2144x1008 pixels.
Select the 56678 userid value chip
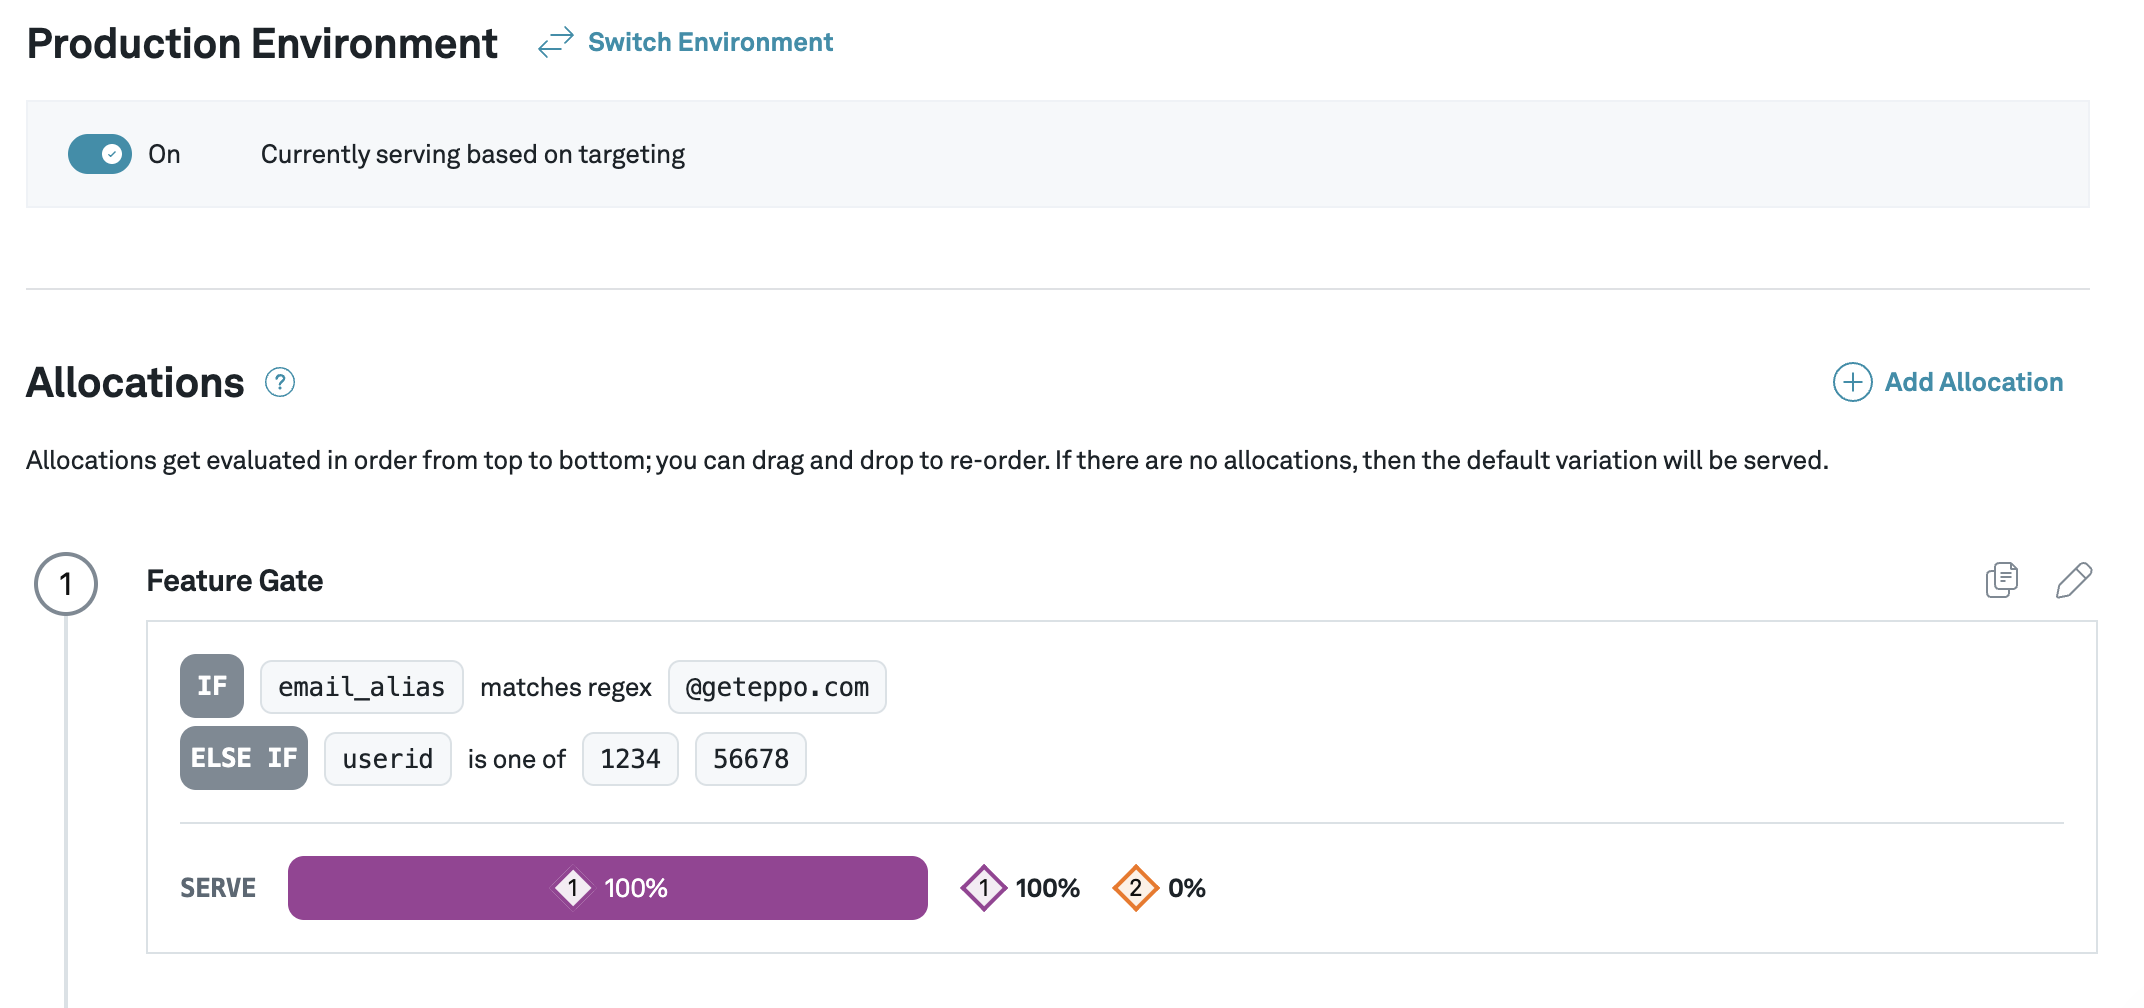coord(750,758)
